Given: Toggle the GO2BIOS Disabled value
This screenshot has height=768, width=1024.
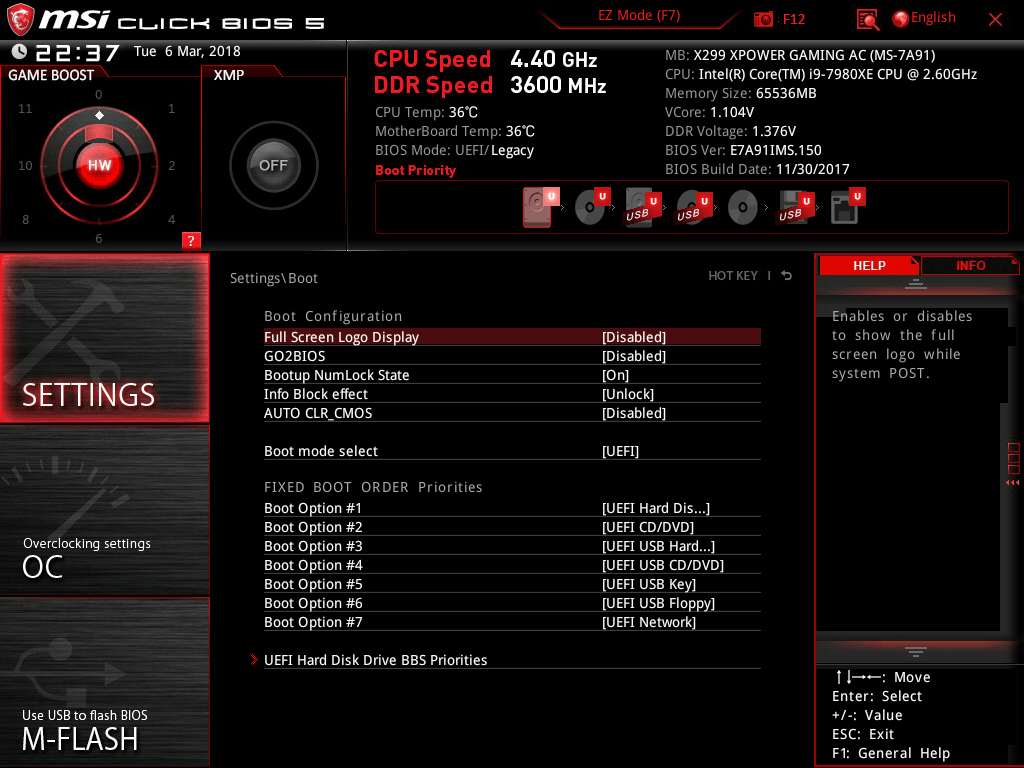Looking at the screenshot, I should (633, 356).
